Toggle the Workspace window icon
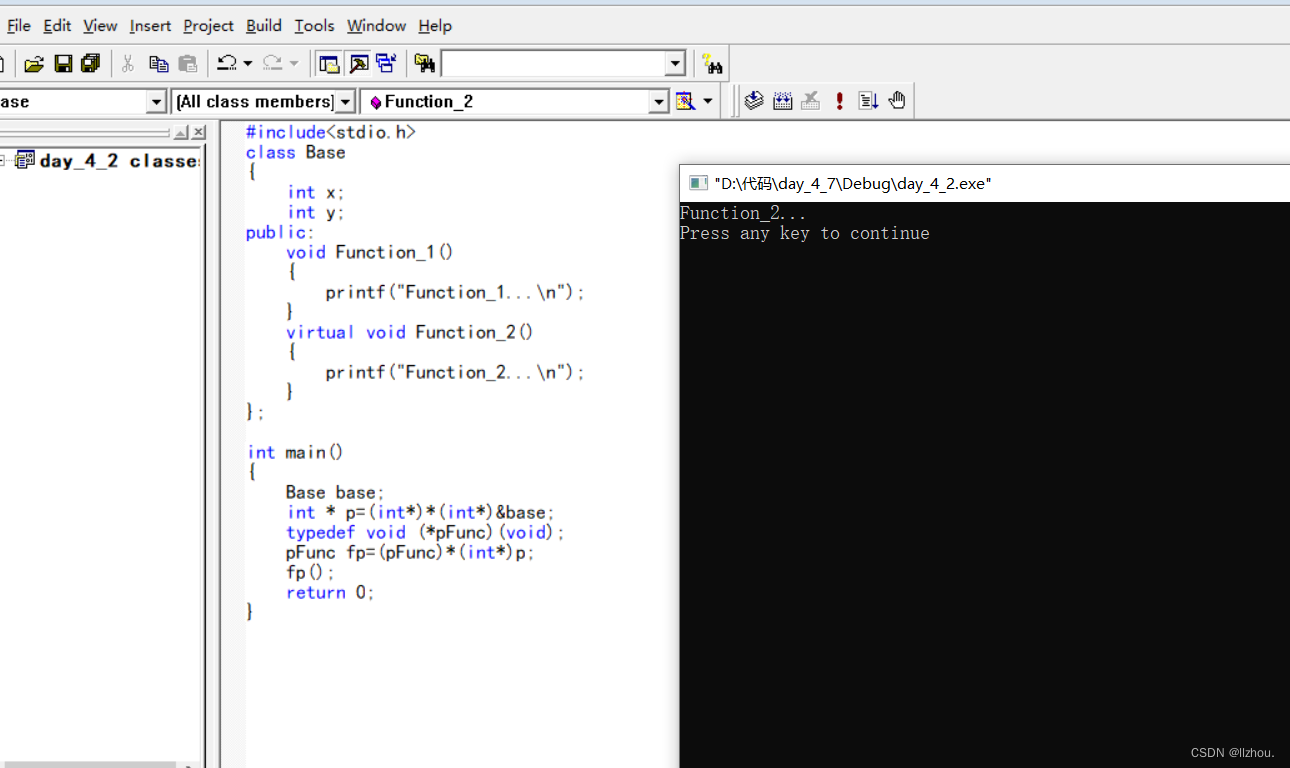This screenshot has height=768, width=1290. pyautogui.click(x=329, y=64)
